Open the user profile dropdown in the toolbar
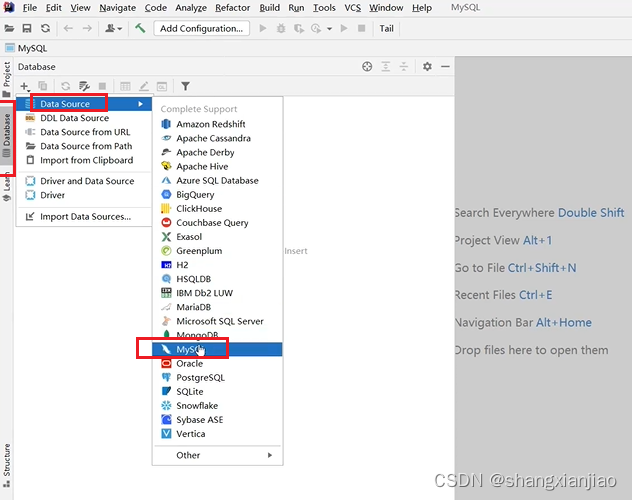 (x=113, y=28)
